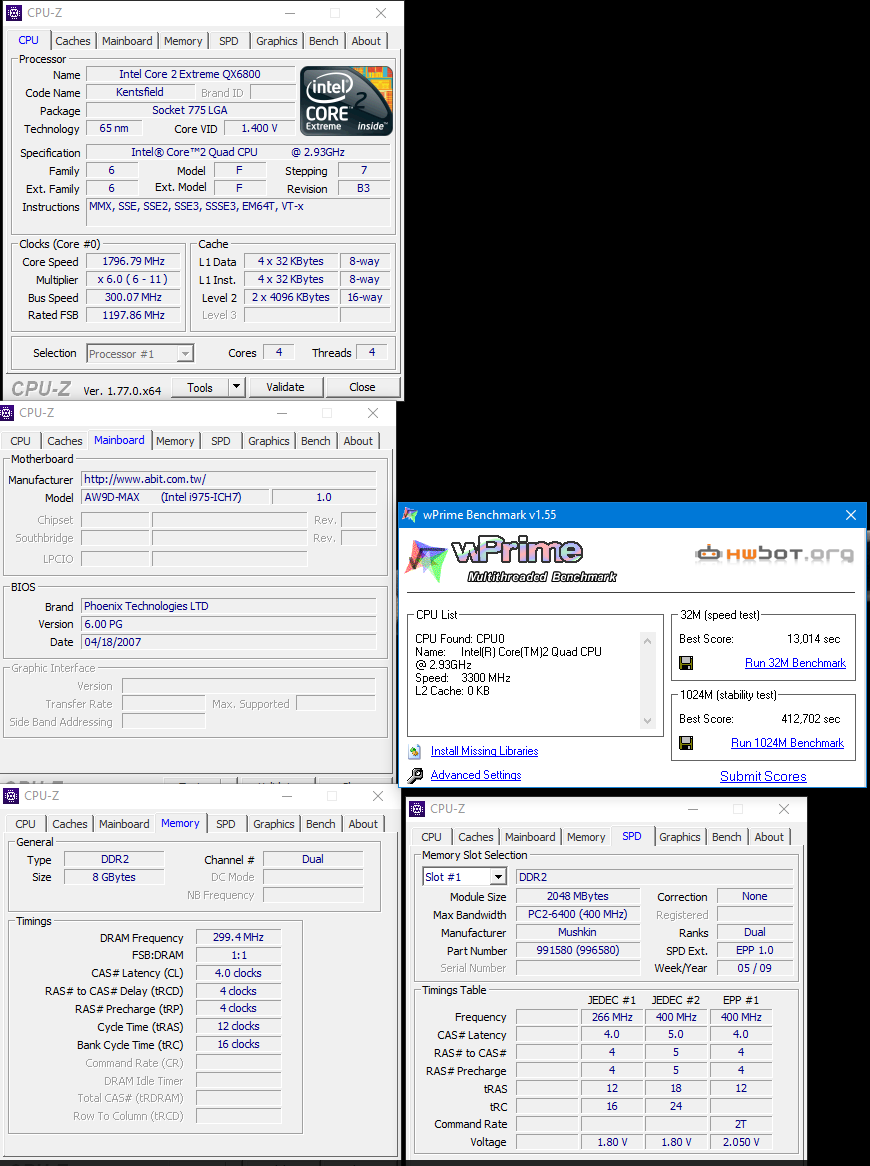Image resolution: width=870 pixels, height=1166 pixels.
Task: Click the wPrime Multithreaded Benchmark logo
Action: click(512, 559)
